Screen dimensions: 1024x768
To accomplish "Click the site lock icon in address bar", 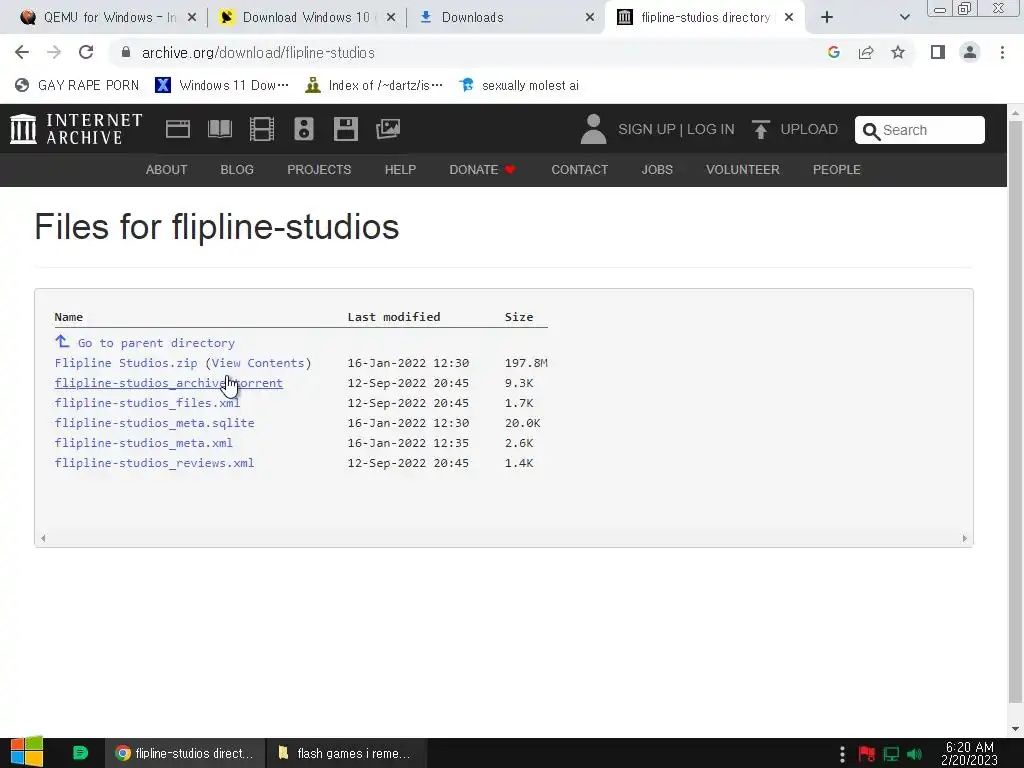I will point(126,52).
